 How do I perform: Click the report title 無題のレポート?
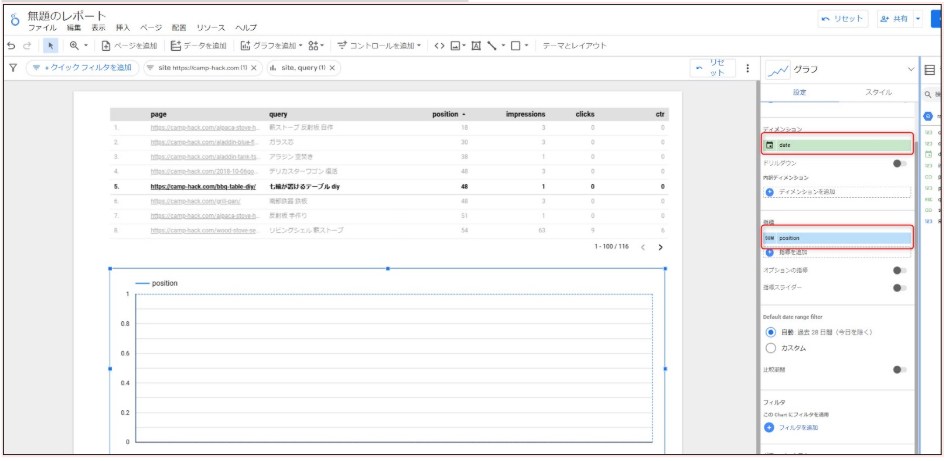click(67, 15)
